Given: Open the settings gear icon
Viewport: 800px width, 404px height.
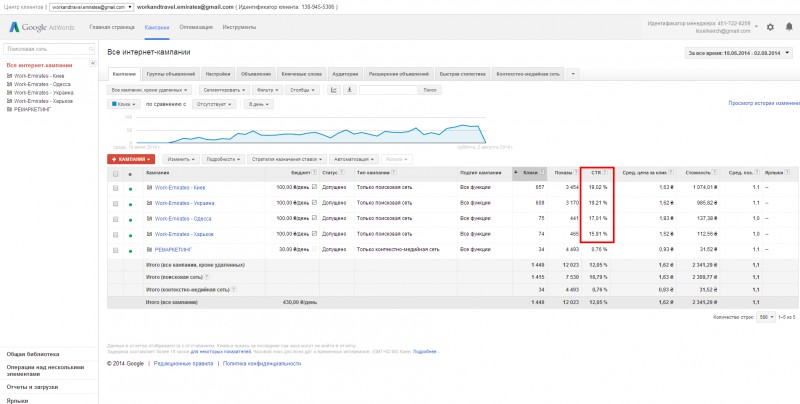Looking at the screenshot, I should (769, 27).
